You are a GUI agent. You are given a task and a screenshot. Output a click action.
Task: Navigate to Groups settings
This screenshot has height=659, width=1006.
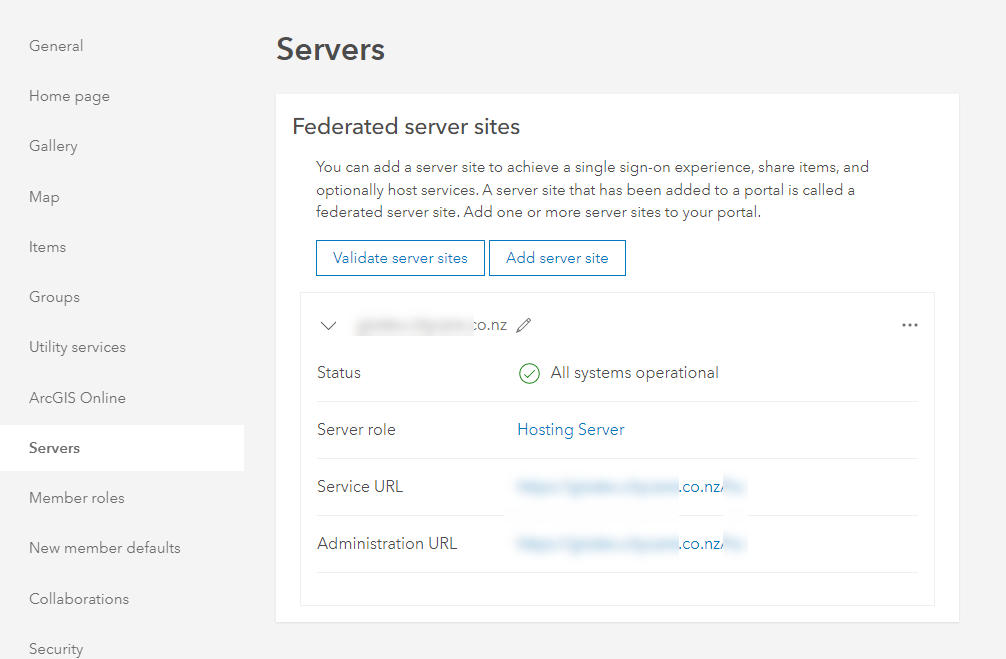point(54,297)
